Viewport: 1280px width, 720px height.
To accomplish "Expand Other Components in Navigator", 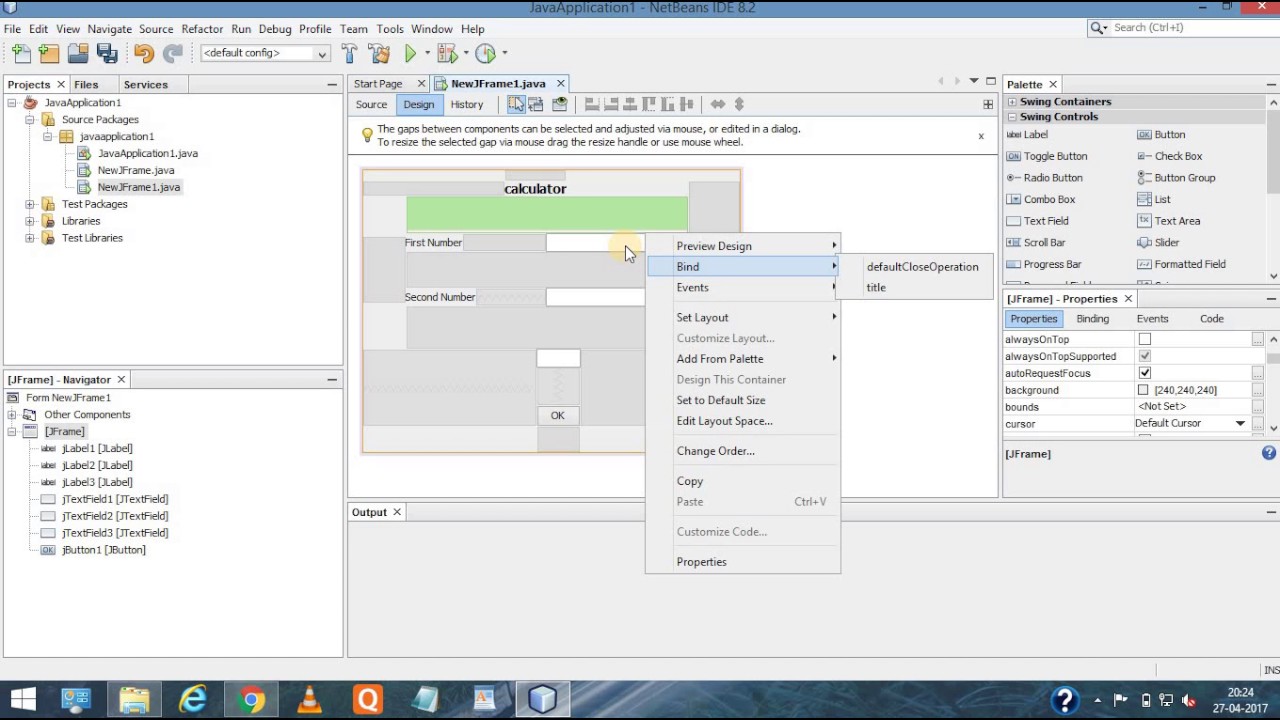I will pyautogui.click(x=12, y=414).
